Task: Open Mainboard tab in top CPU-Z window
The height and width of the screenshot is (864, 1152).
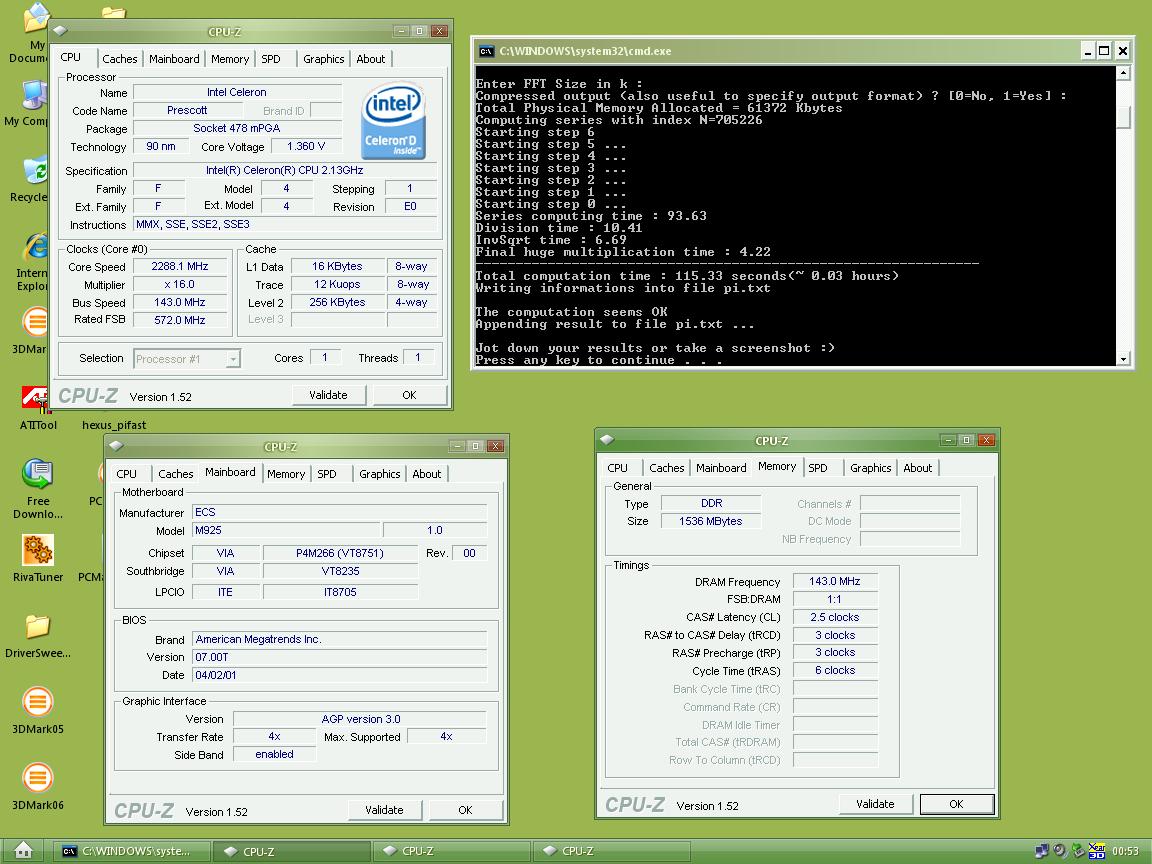Action: tap(174, 59)
